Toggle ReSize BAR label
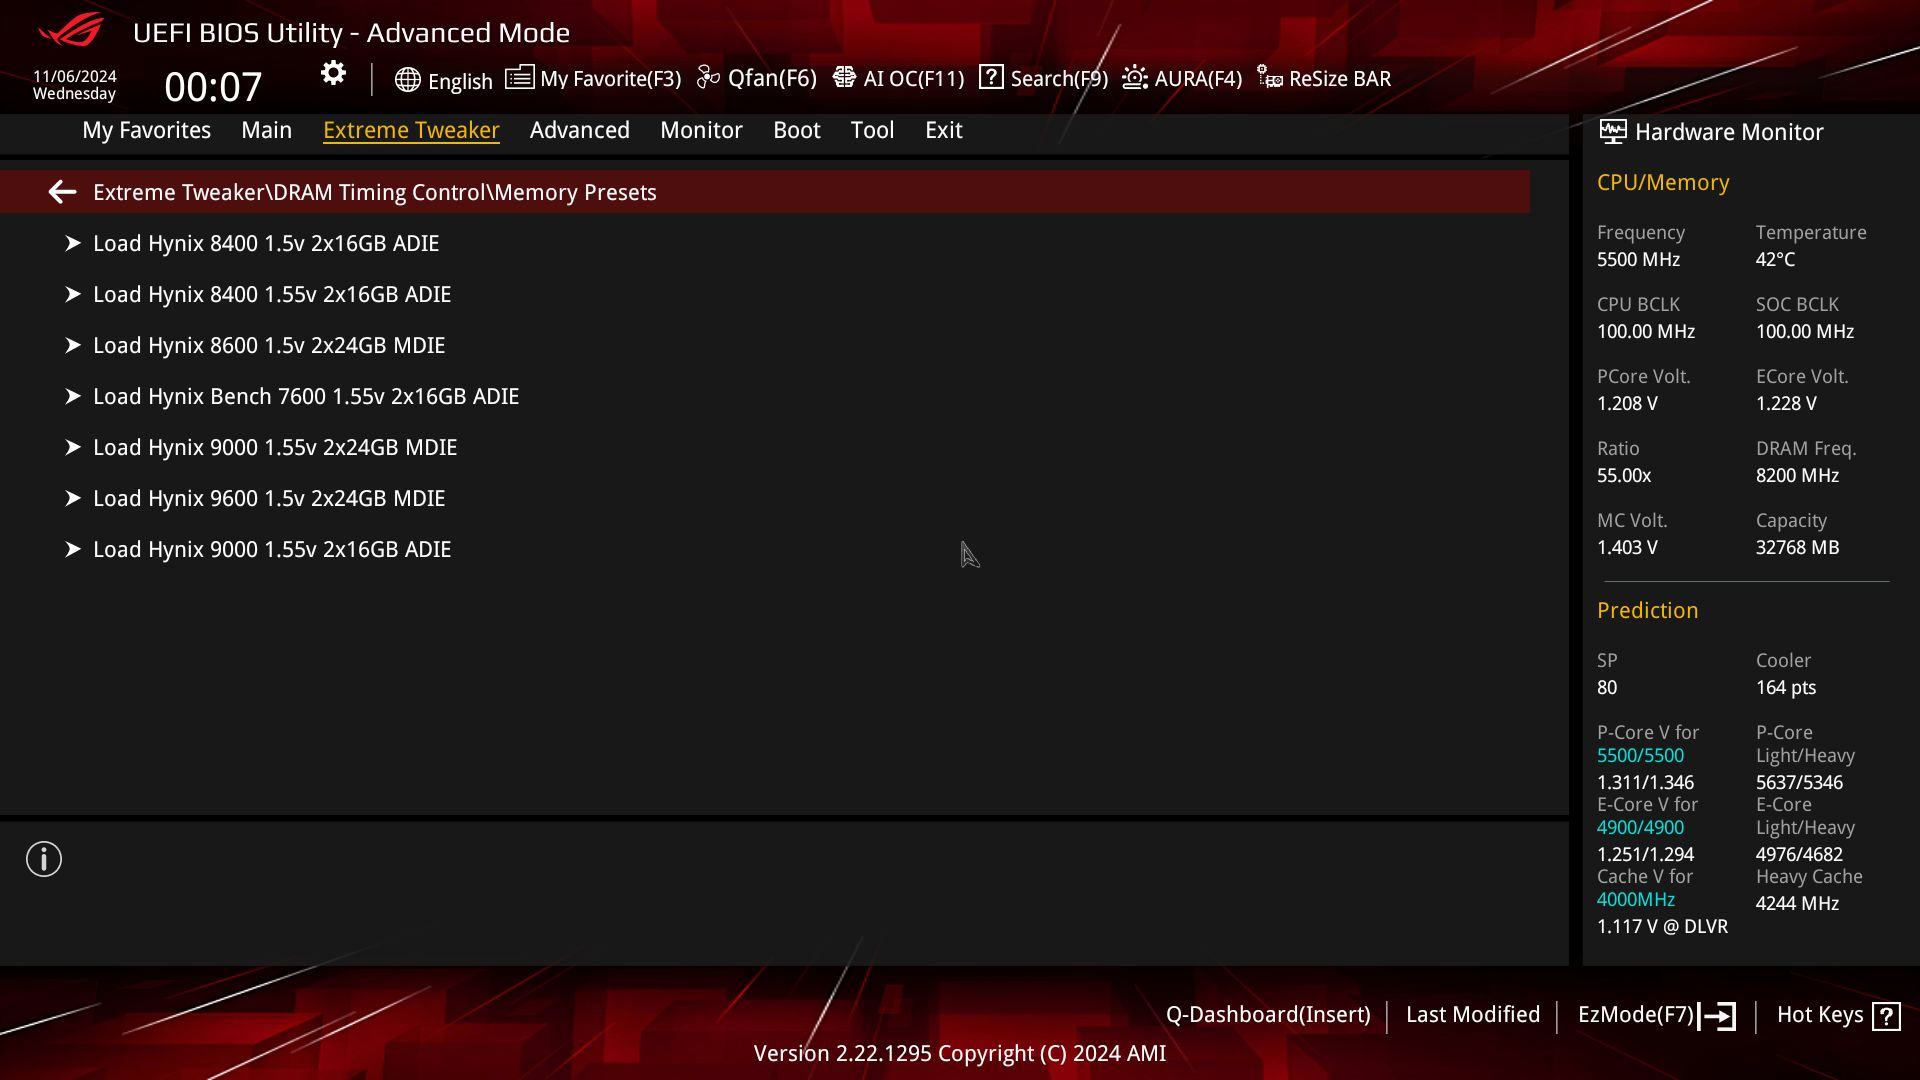The width and height of the screenshot is (1920, 1080). click(1340, 78)
